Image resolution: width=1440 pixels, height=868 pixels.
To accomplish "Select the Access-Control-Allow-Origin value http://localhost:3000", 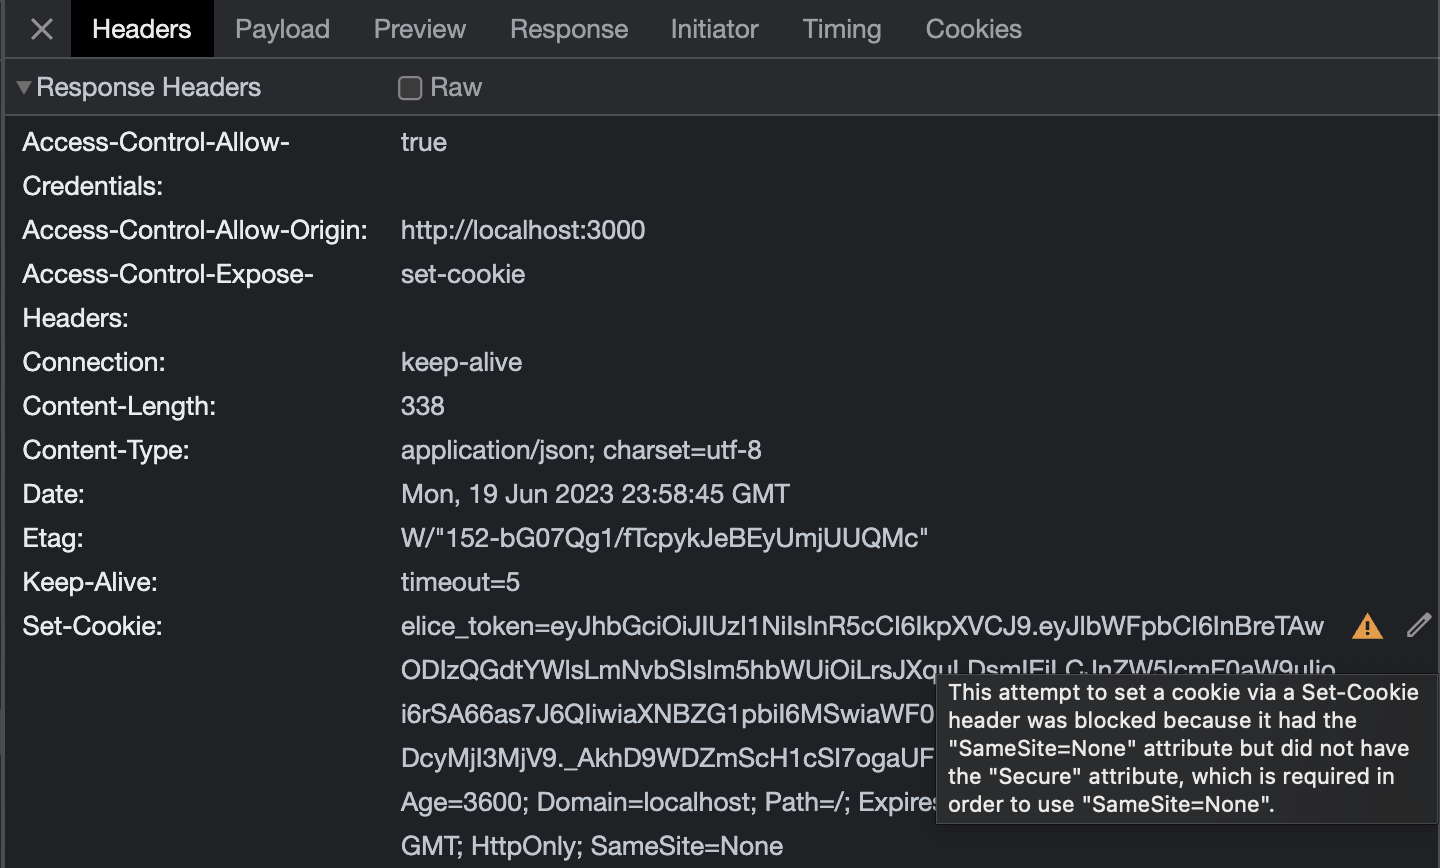I will click(523, 230).
